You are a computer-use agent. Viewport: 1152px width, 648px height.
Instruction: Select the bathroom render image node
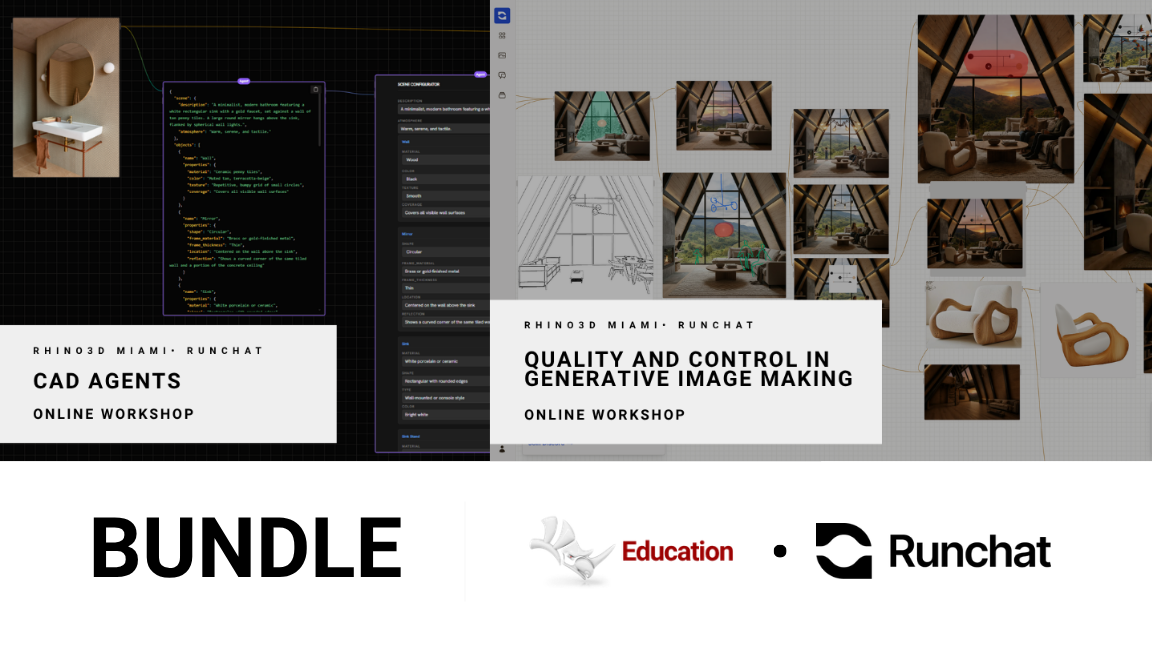[x=66, y=98]
